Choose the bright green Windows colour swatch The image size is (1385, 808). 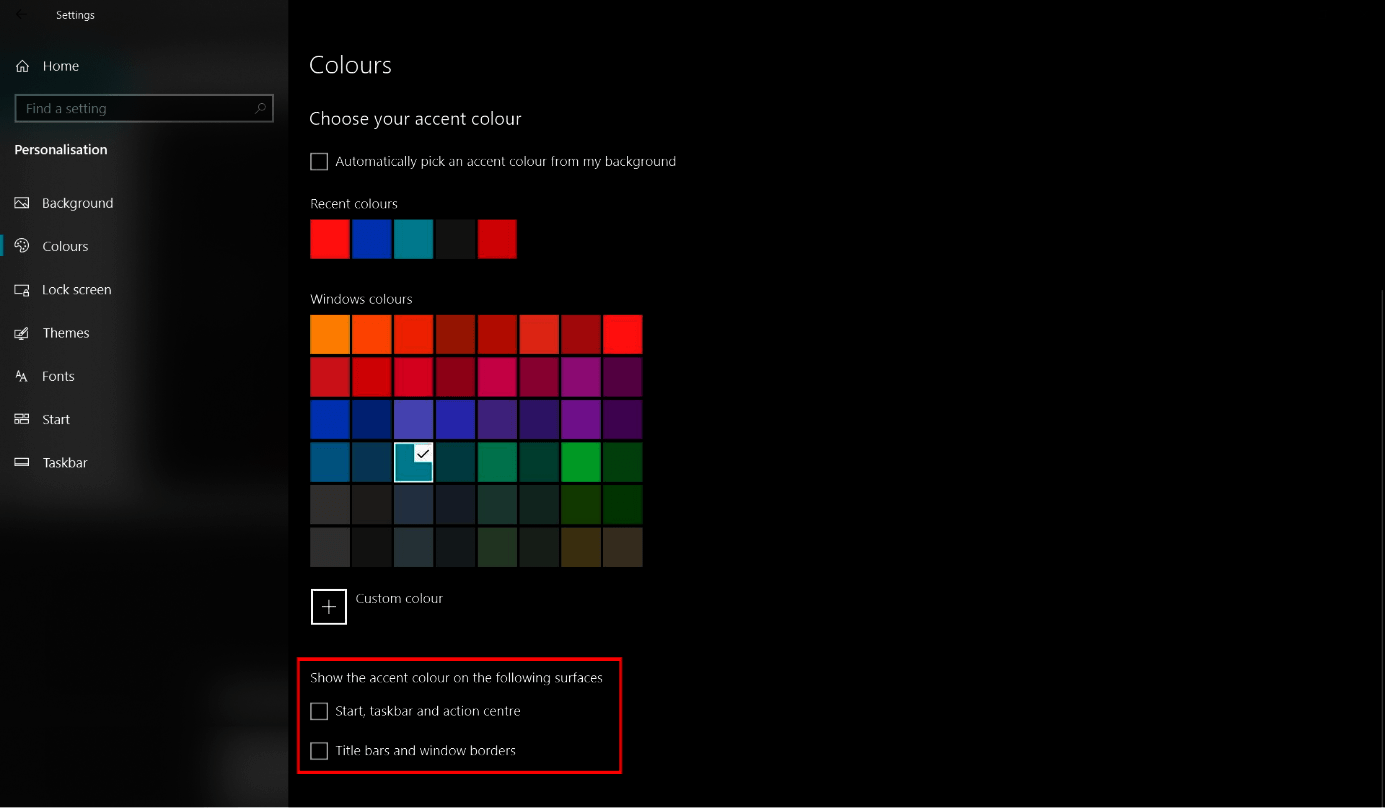coord(581,461)
